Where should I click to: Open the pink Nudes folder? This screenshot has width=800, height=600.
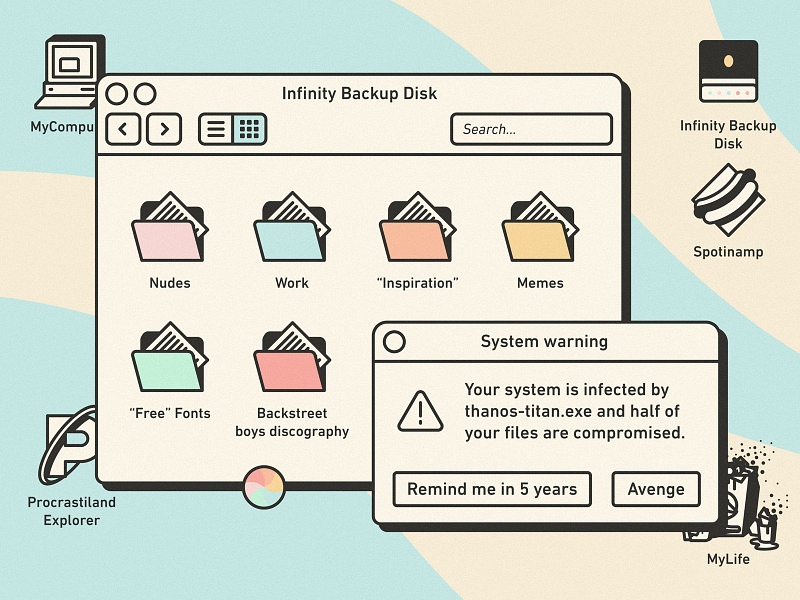(169, 227)
